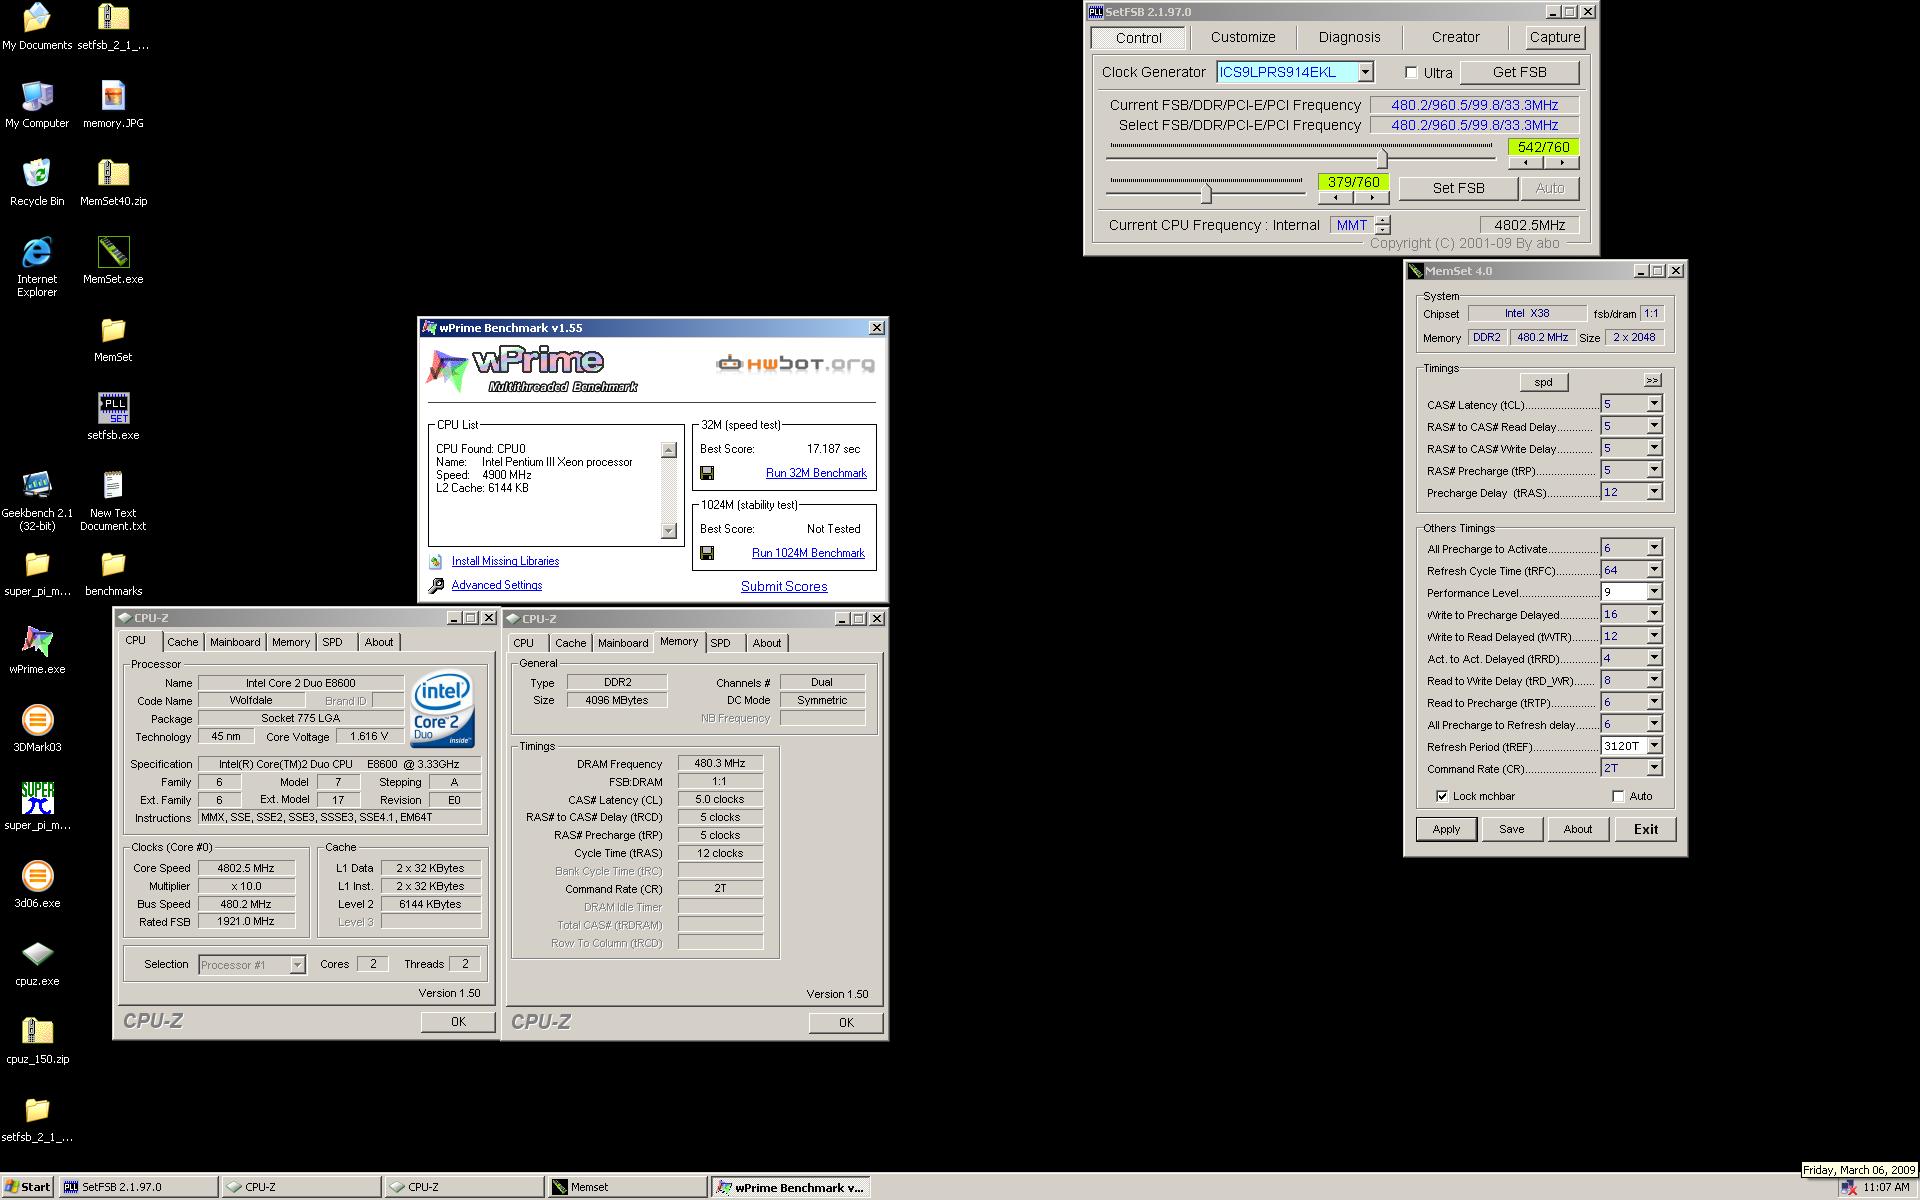
Task: Launch setfsb.exe desktop icon
Action: pyautogui.click(x=113, y=417)
